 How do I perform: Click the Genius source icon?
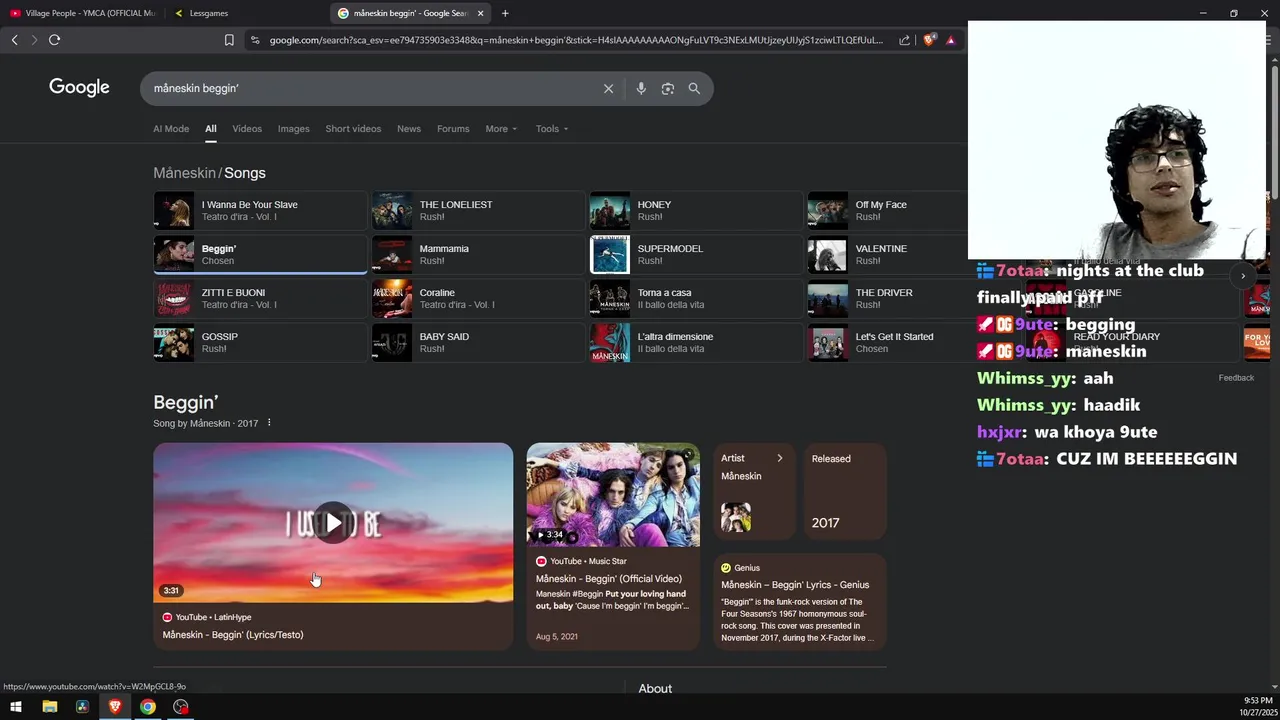point(726,568)
